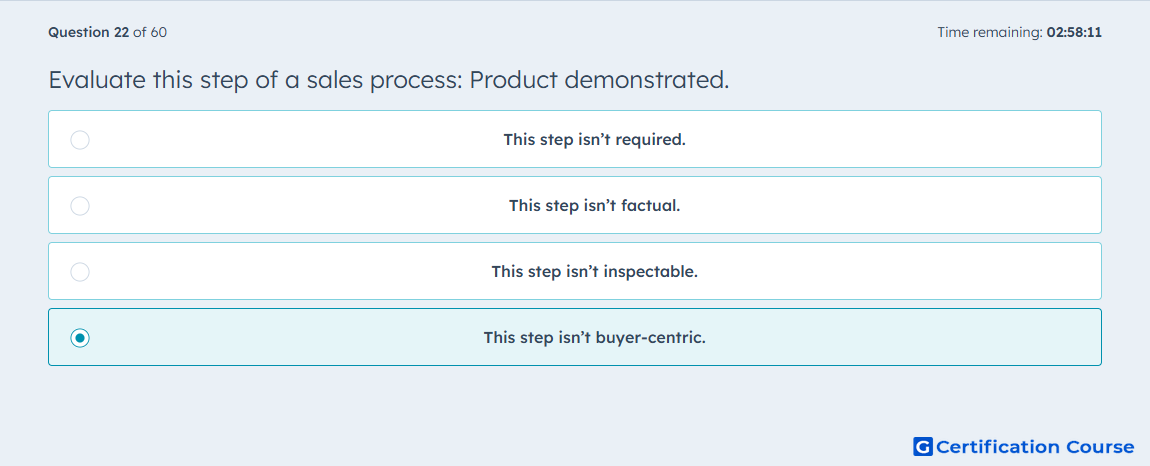Image resolution: width=1150 pixels, height=466 pixels.
Task: Click the blue G logo icon
Action: 923,446
